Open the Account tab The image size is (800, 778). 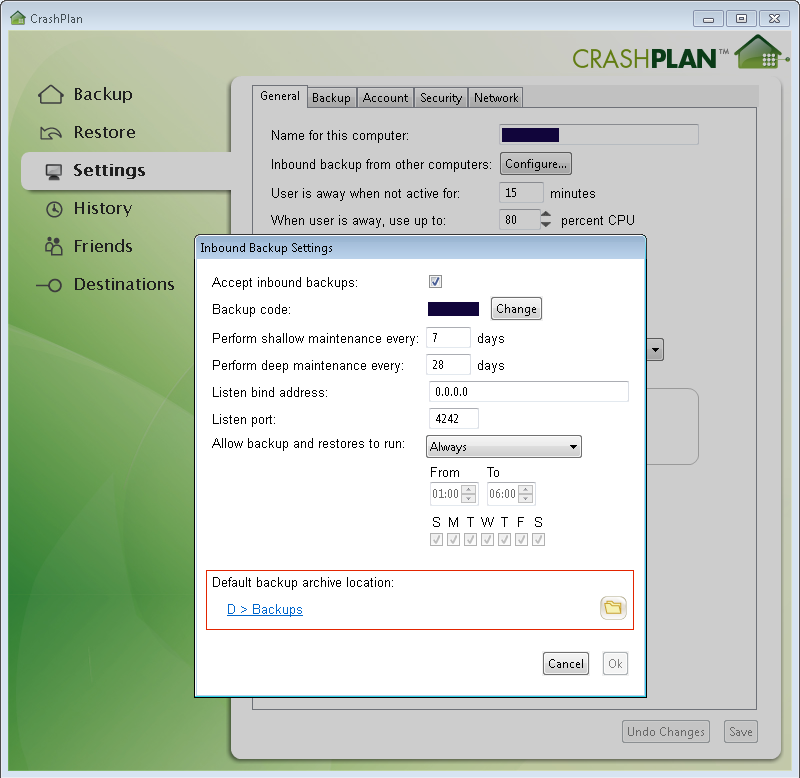coord(385,98)
